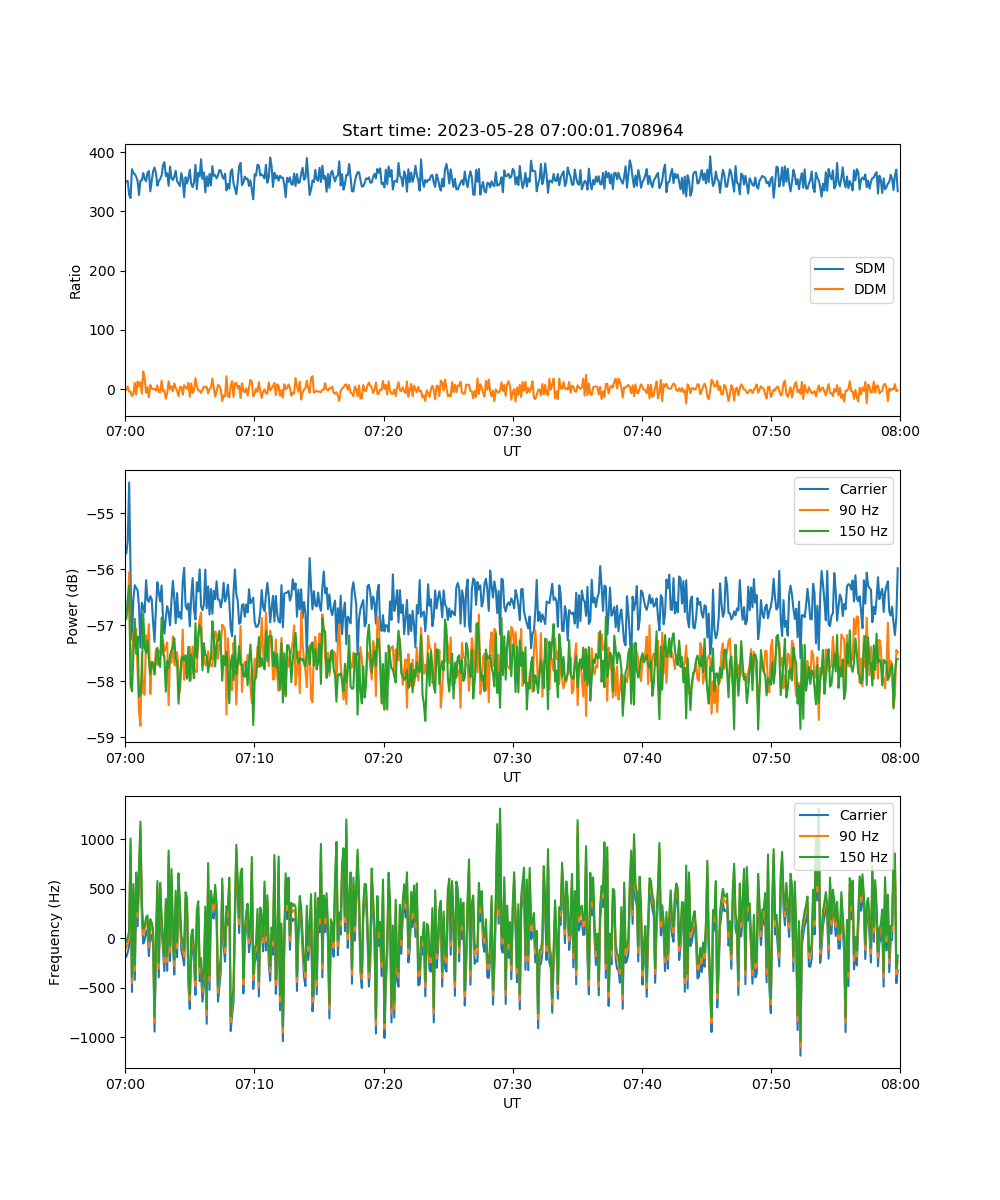This screenshot has height=1200, width=1000.
Task: Click the 400 tick on the Ratio axis
Action: (x=104, y=153)
